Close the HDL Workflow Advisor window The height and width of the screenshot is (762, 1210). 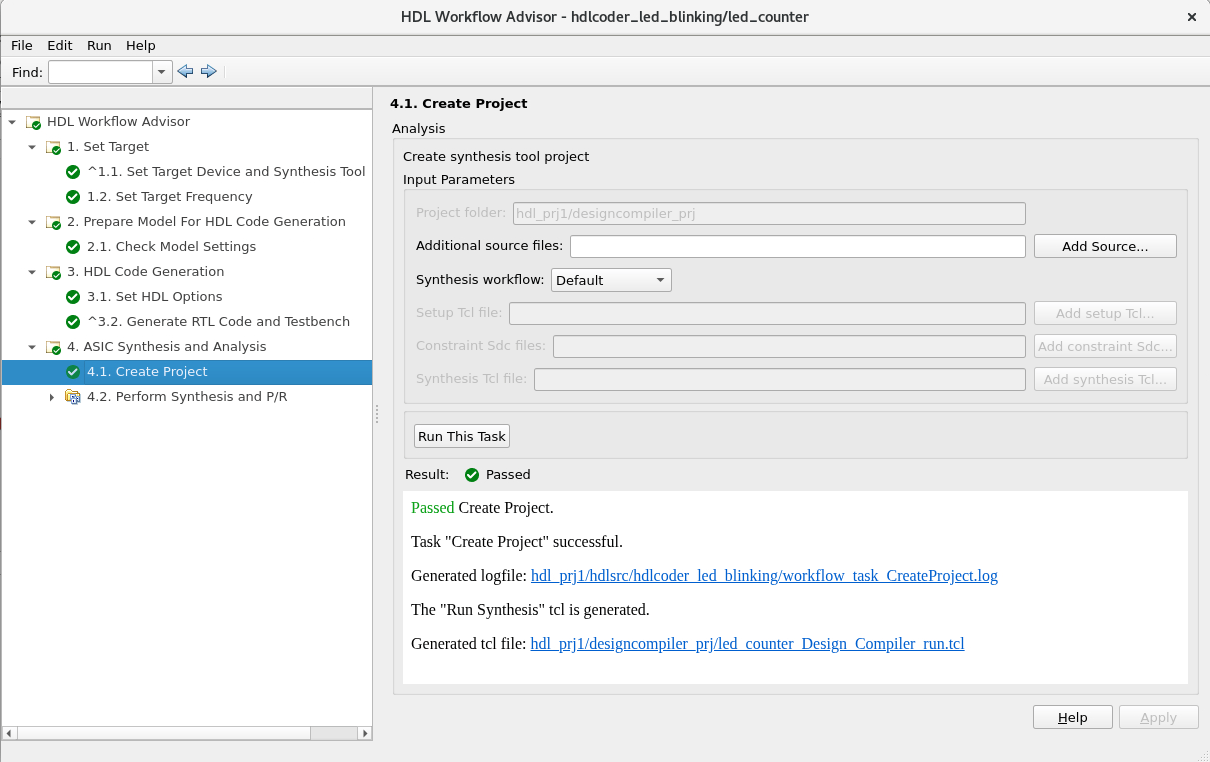[1191, 17]
